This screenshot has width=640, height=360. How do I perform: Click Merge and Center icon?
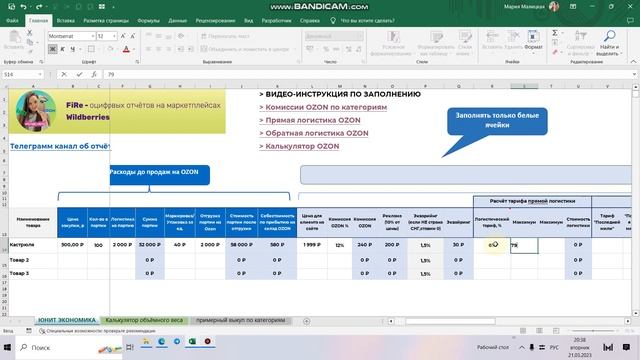coord(204,49)
